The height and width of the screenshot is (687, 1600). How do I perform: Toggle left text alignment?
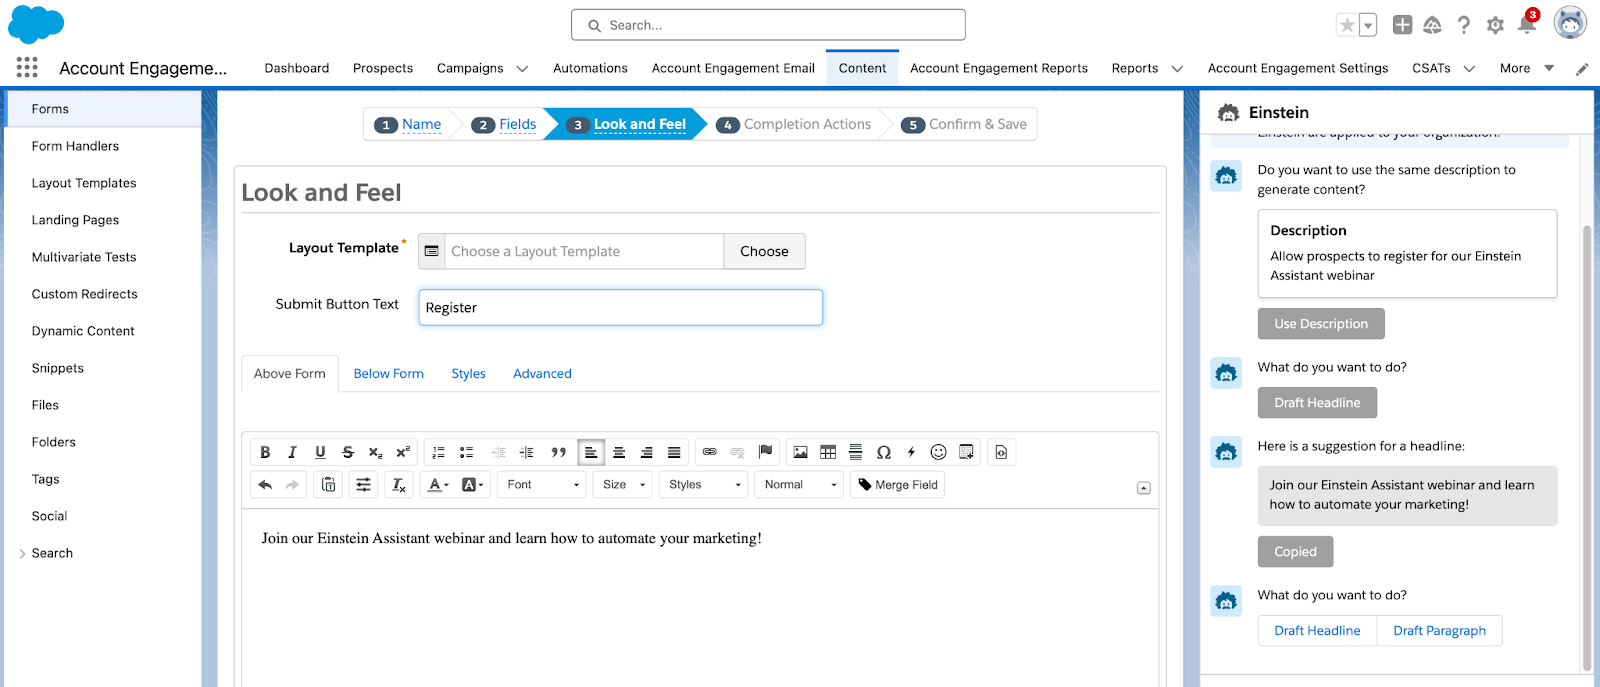click(x=591, y=452)
